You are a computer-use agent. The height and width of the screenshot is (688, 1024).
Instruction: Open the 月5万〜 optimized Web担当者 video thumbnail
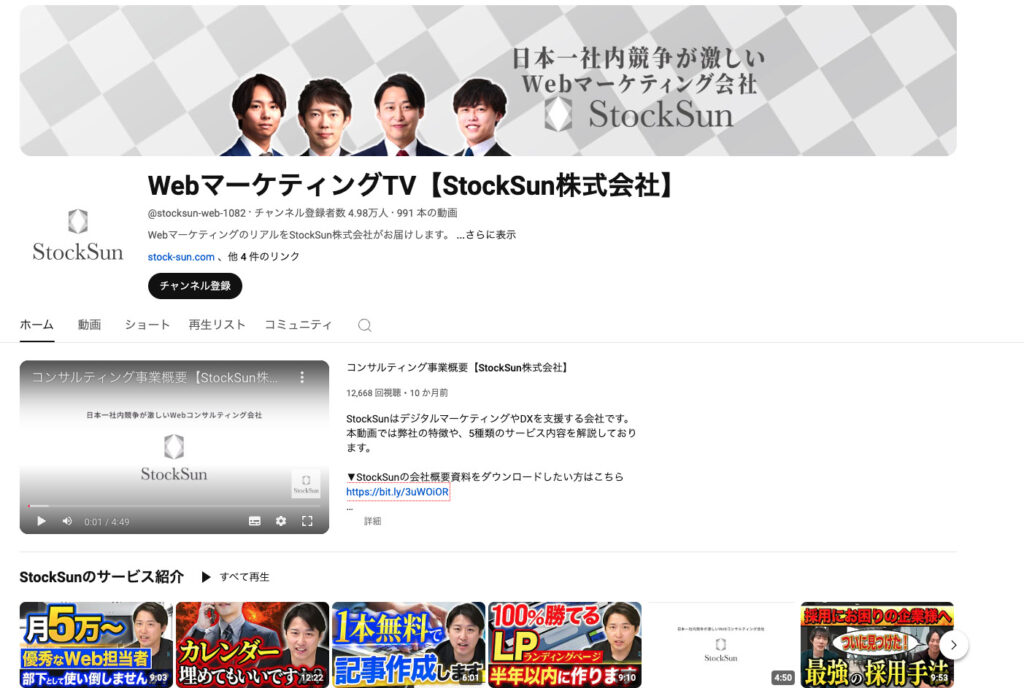[x=97, y=645]
